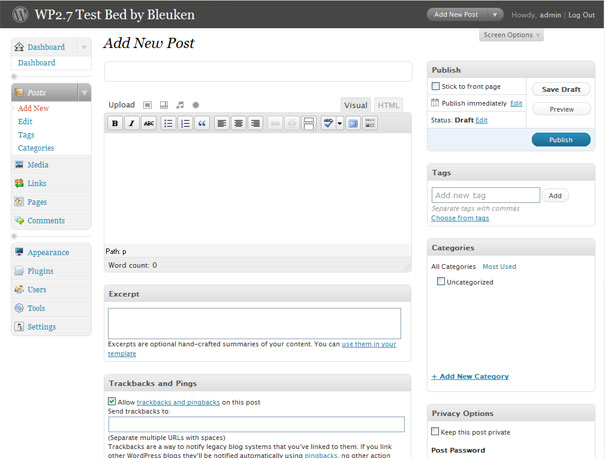
Task: Toggle the spellchecker icon
Action: click(328, 123)
